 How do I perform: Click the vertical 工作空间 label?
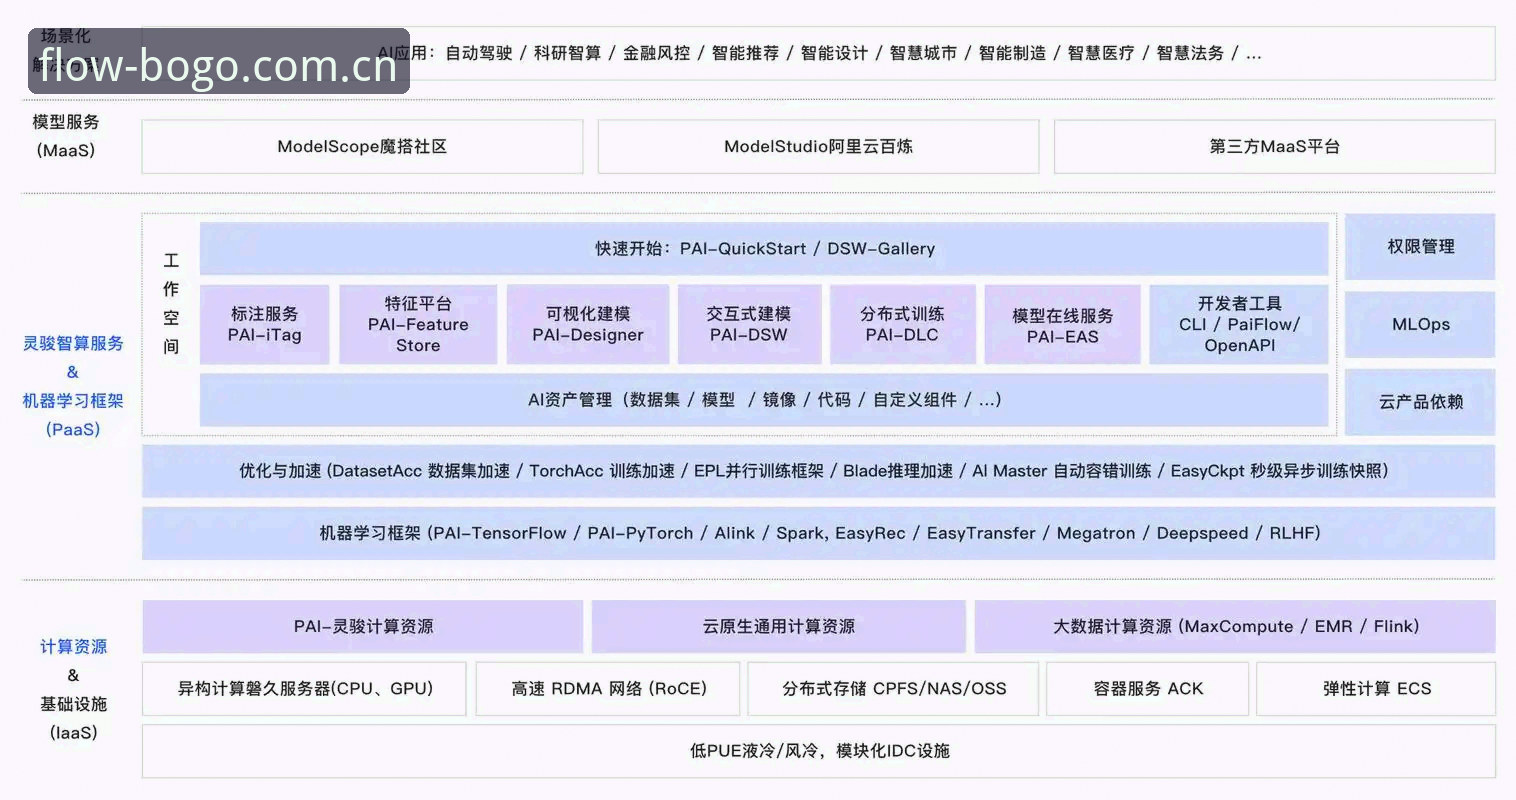click(x=171, y=304)
